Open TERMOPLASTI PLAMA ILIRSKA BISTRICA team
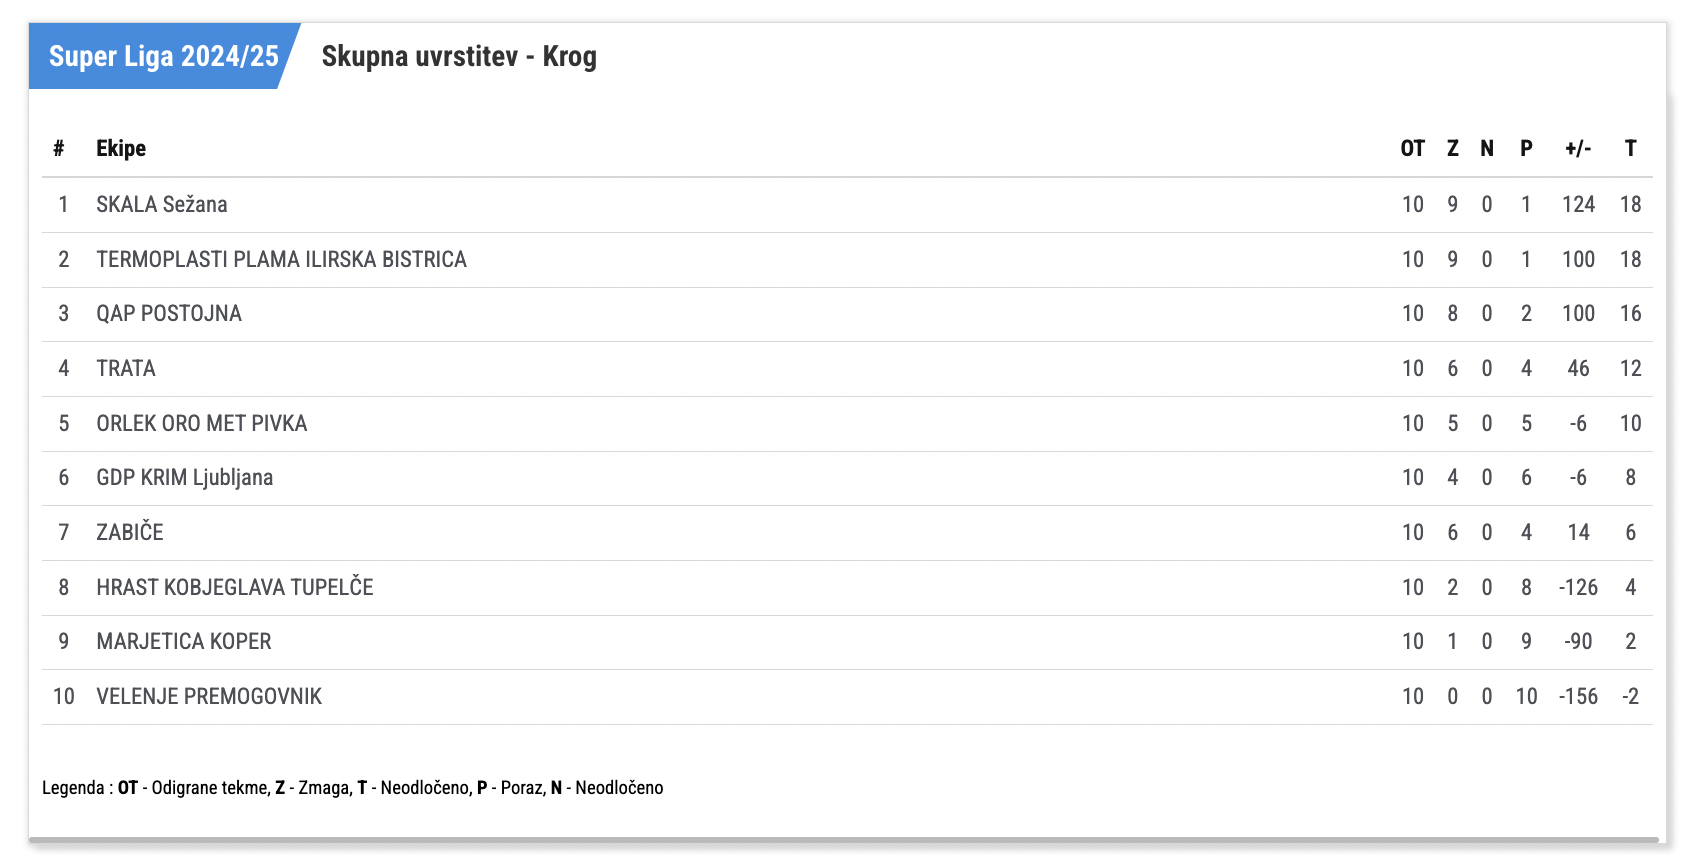The width and height of the screenshot is (1694, 862). [281, 259]
